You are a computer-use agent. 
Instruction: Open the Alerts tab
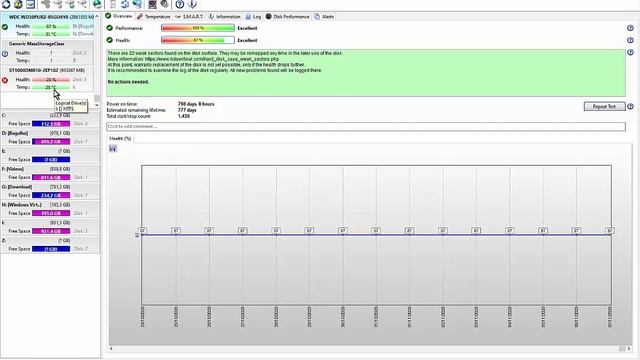(324, 16)
